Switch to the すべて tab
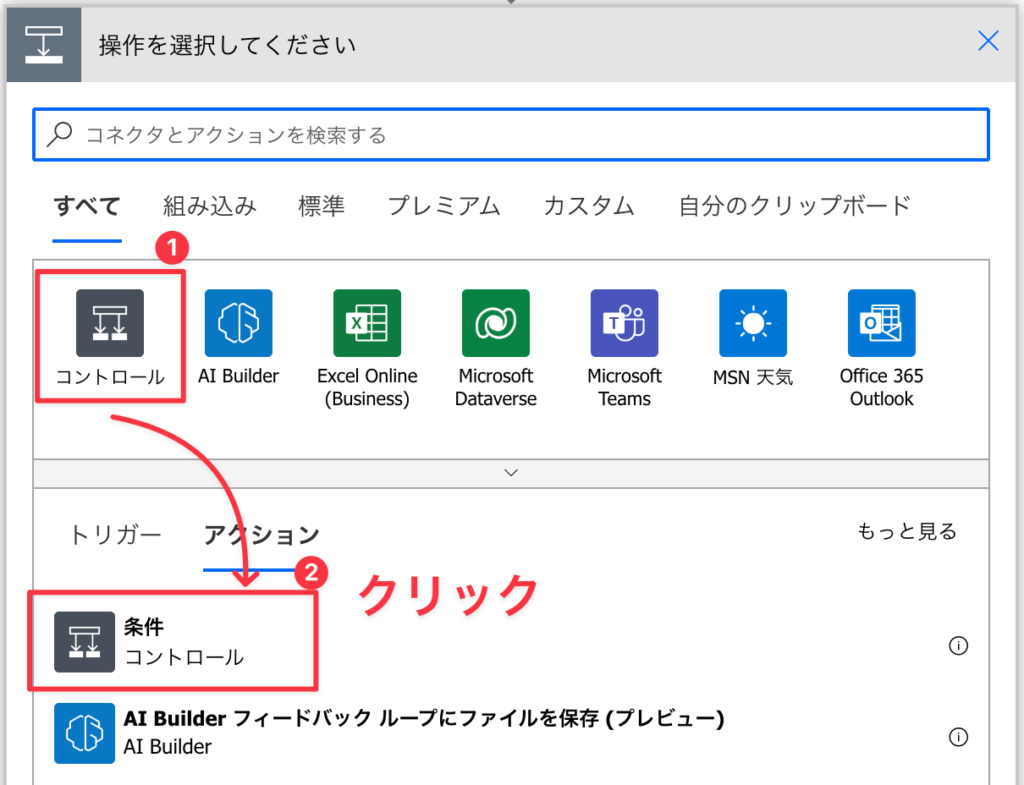This screenshot has width=1024, height=785. tap(87, 206)
